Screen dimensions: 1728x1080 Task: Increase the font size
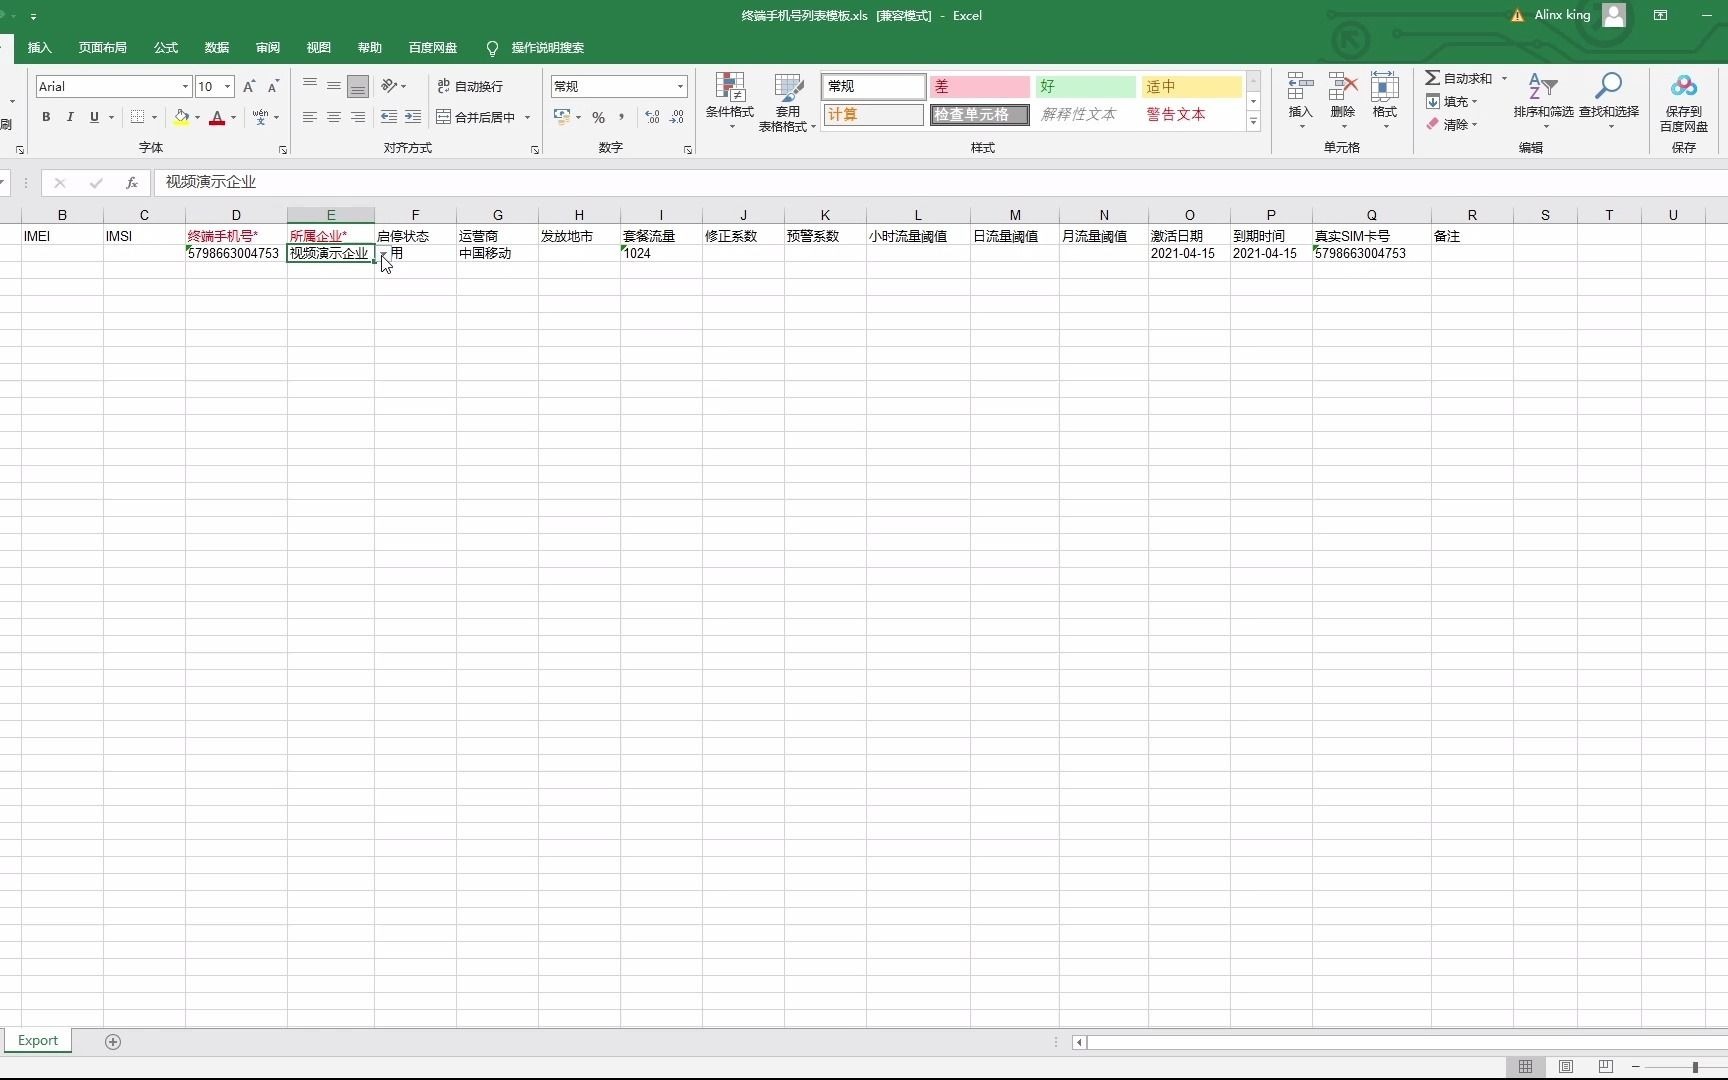tap(249, 87)
